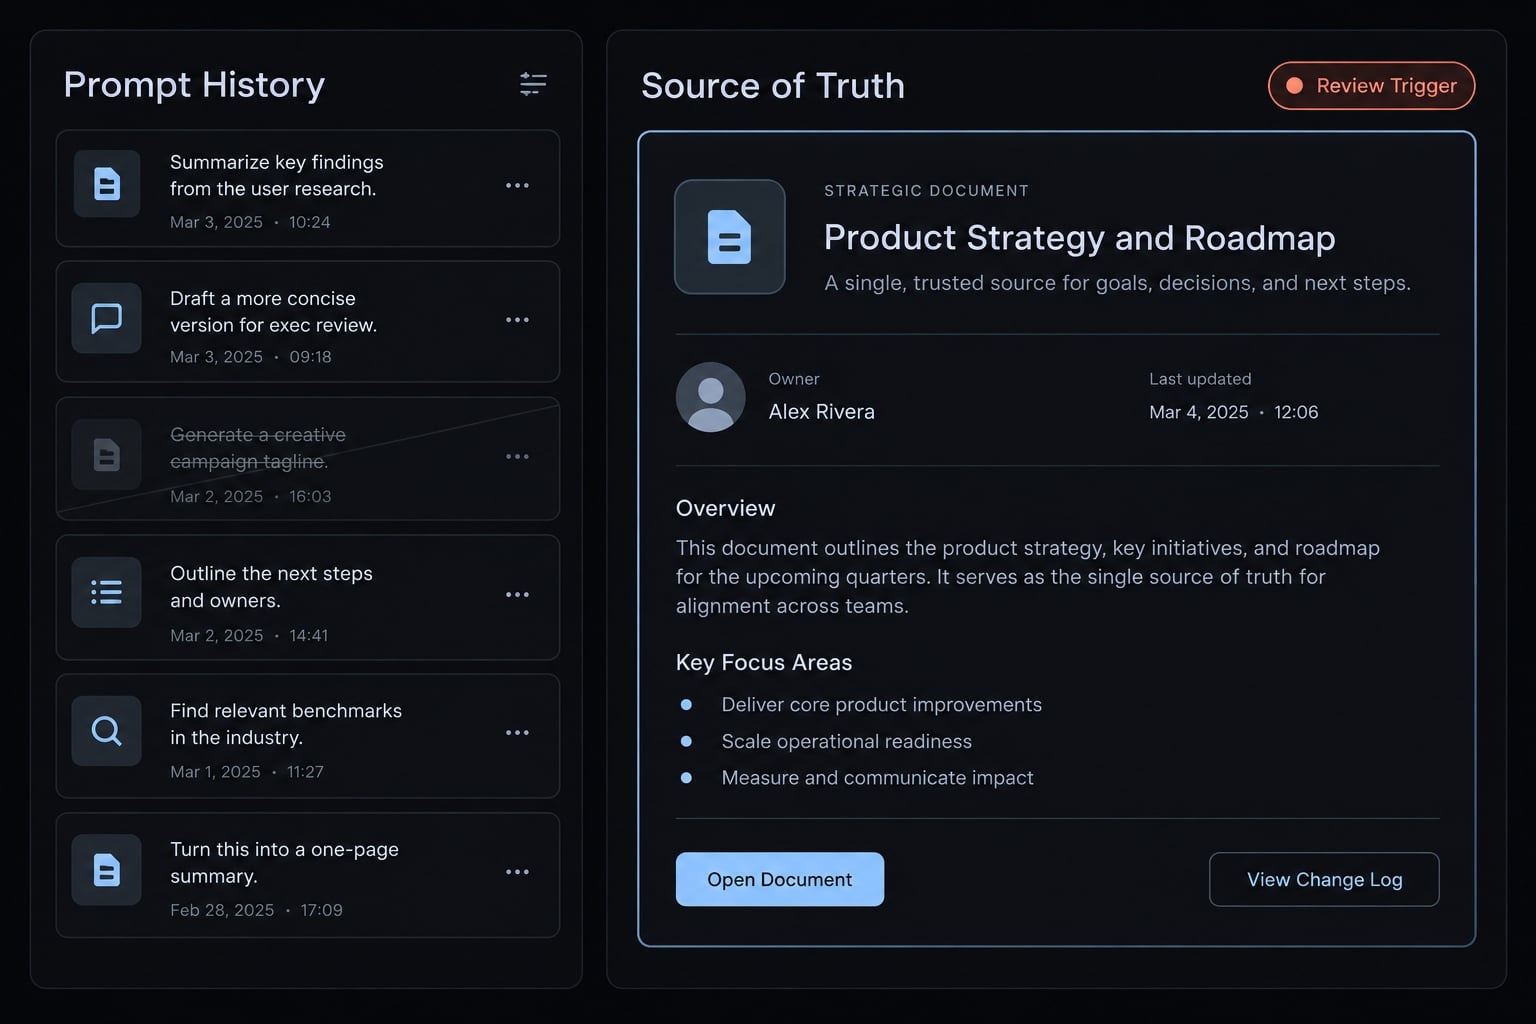Screen dimensions: 1536x1024
Task: Open more options for 'Outline the next steps' prompt
Action: point(517,595)
